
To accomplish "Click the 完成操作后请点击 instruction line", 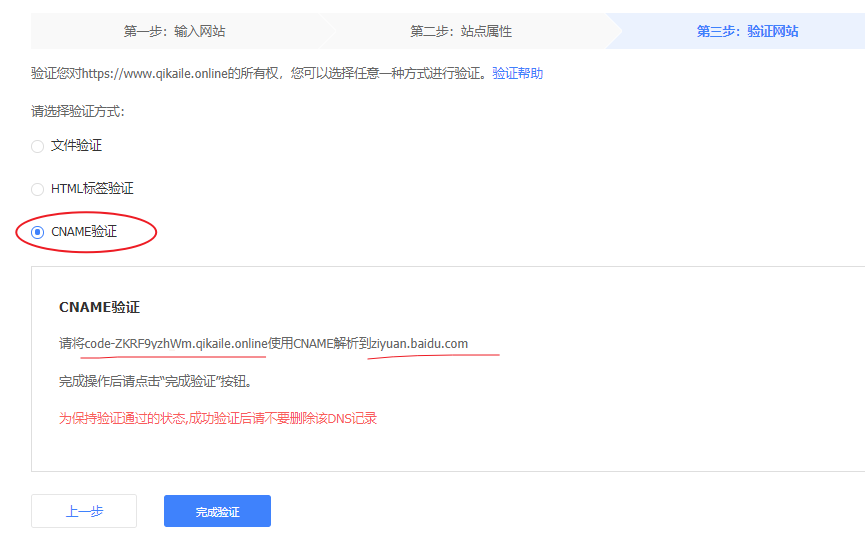I will click(x=156, y=381).
